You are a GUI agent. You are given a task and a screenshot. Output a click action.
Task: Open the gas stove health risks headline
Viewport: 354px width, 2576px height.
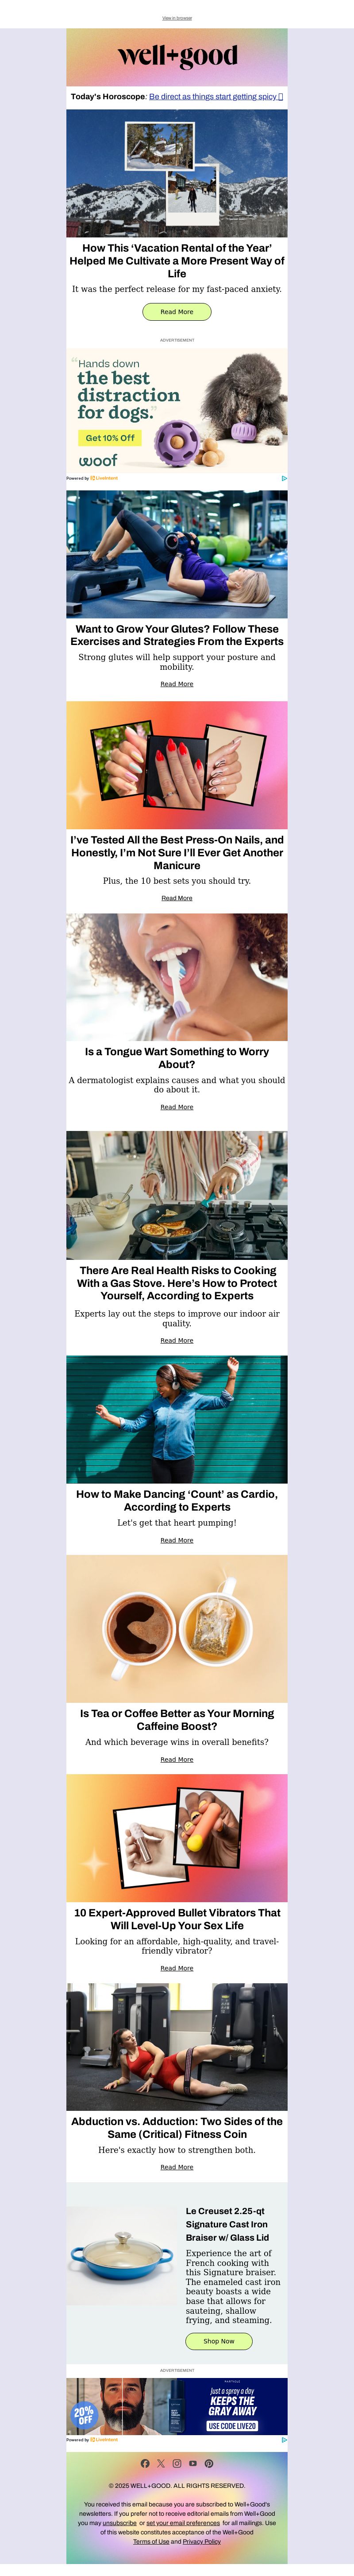tap(177, 1283)
